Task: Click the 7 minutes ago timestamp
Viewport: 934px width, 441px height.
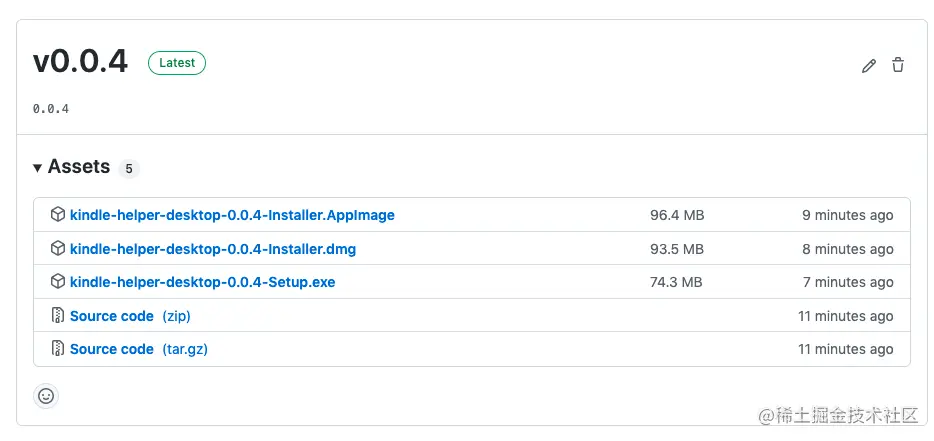Action: tap(848, 282)
